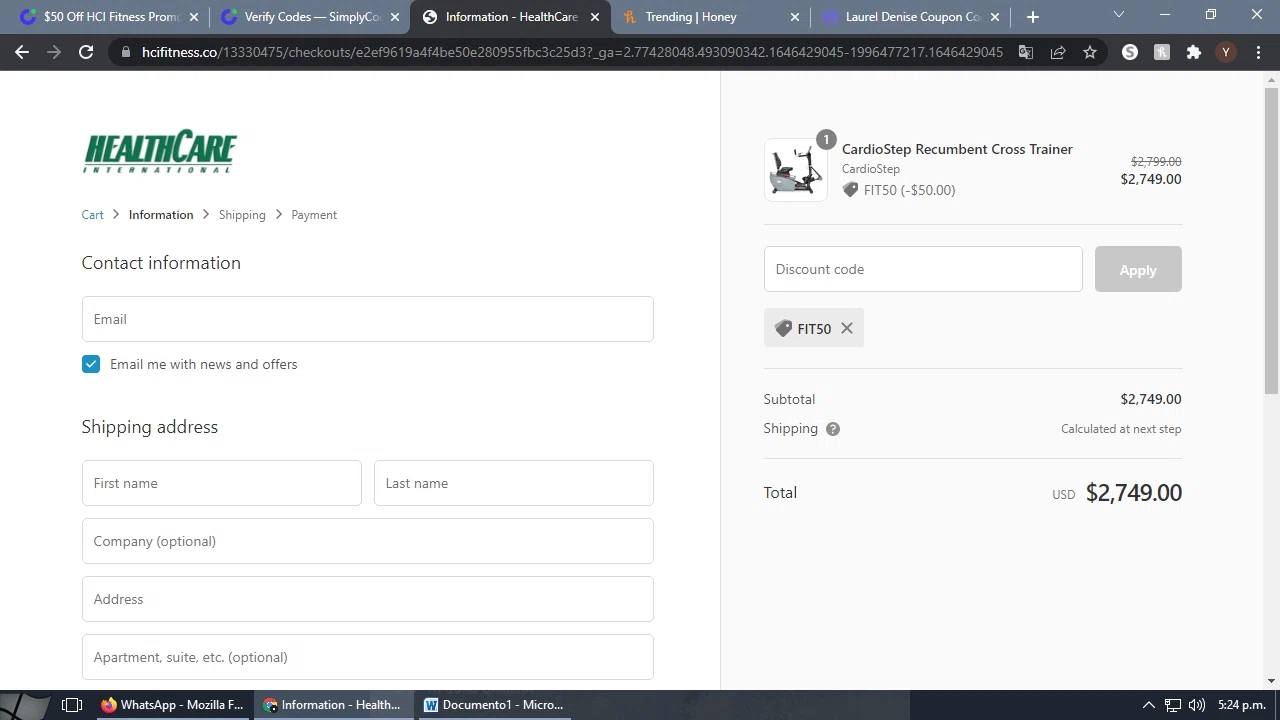Click the share page icon in address bar
Viewport: 1280px width, 720px height.
click(1058, 52)
